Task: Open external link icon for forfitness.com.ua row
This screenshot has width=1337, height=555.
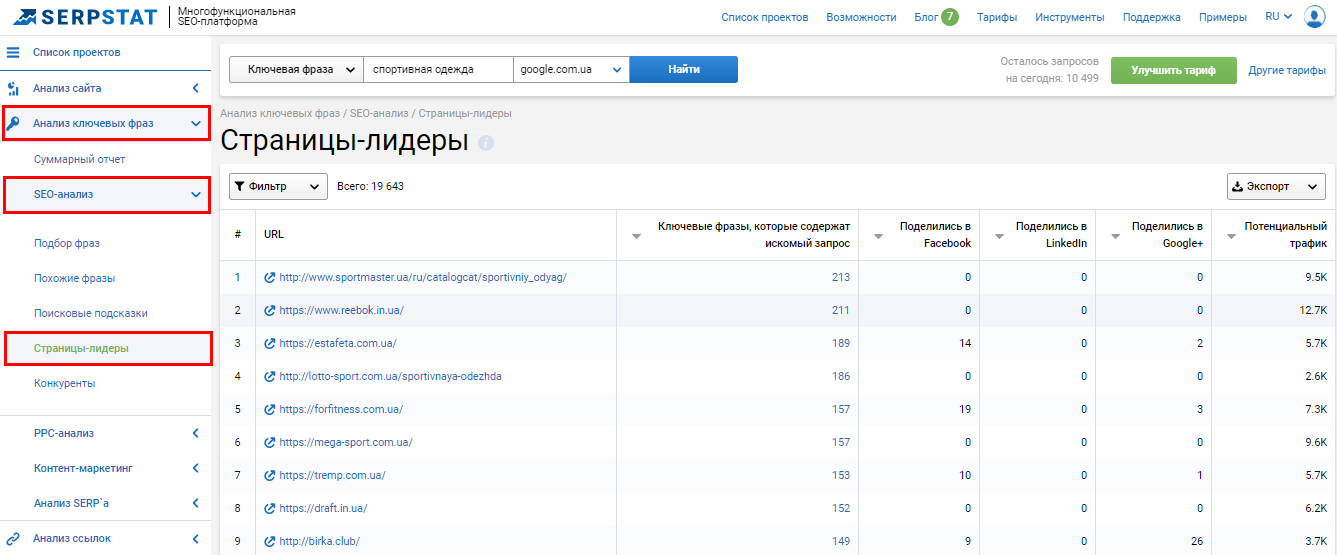Action: click(x=269, y=410)
